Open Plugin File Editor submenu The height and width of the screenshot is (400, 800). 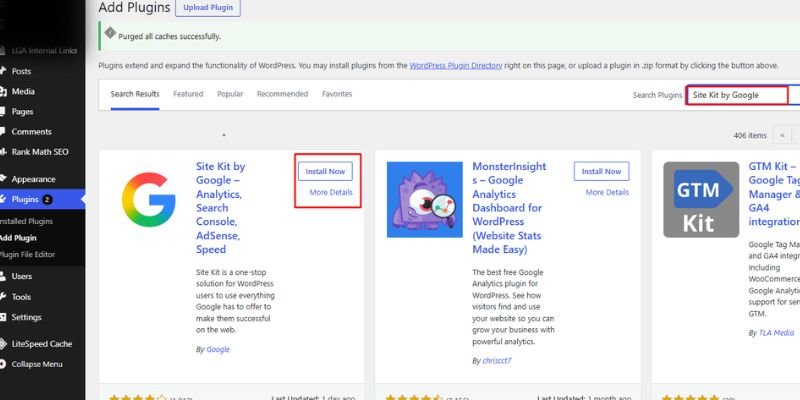tap(27, 255)
